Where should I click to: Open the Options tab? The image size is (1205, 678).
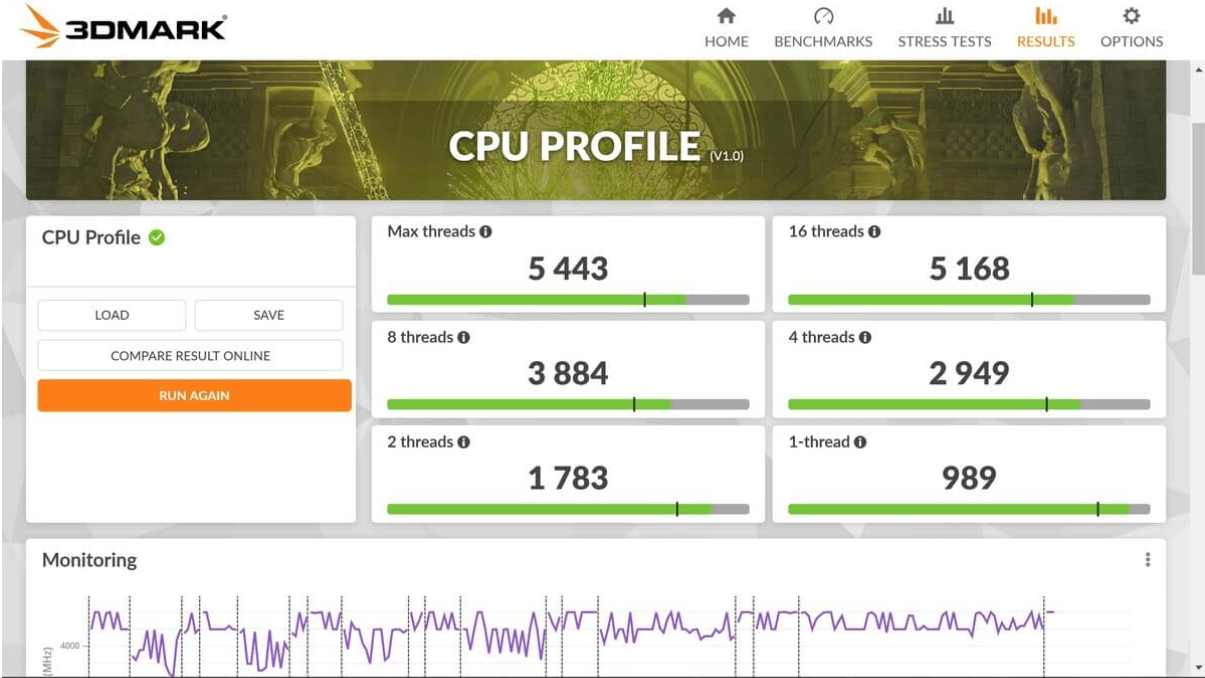tap(1131, 28)
